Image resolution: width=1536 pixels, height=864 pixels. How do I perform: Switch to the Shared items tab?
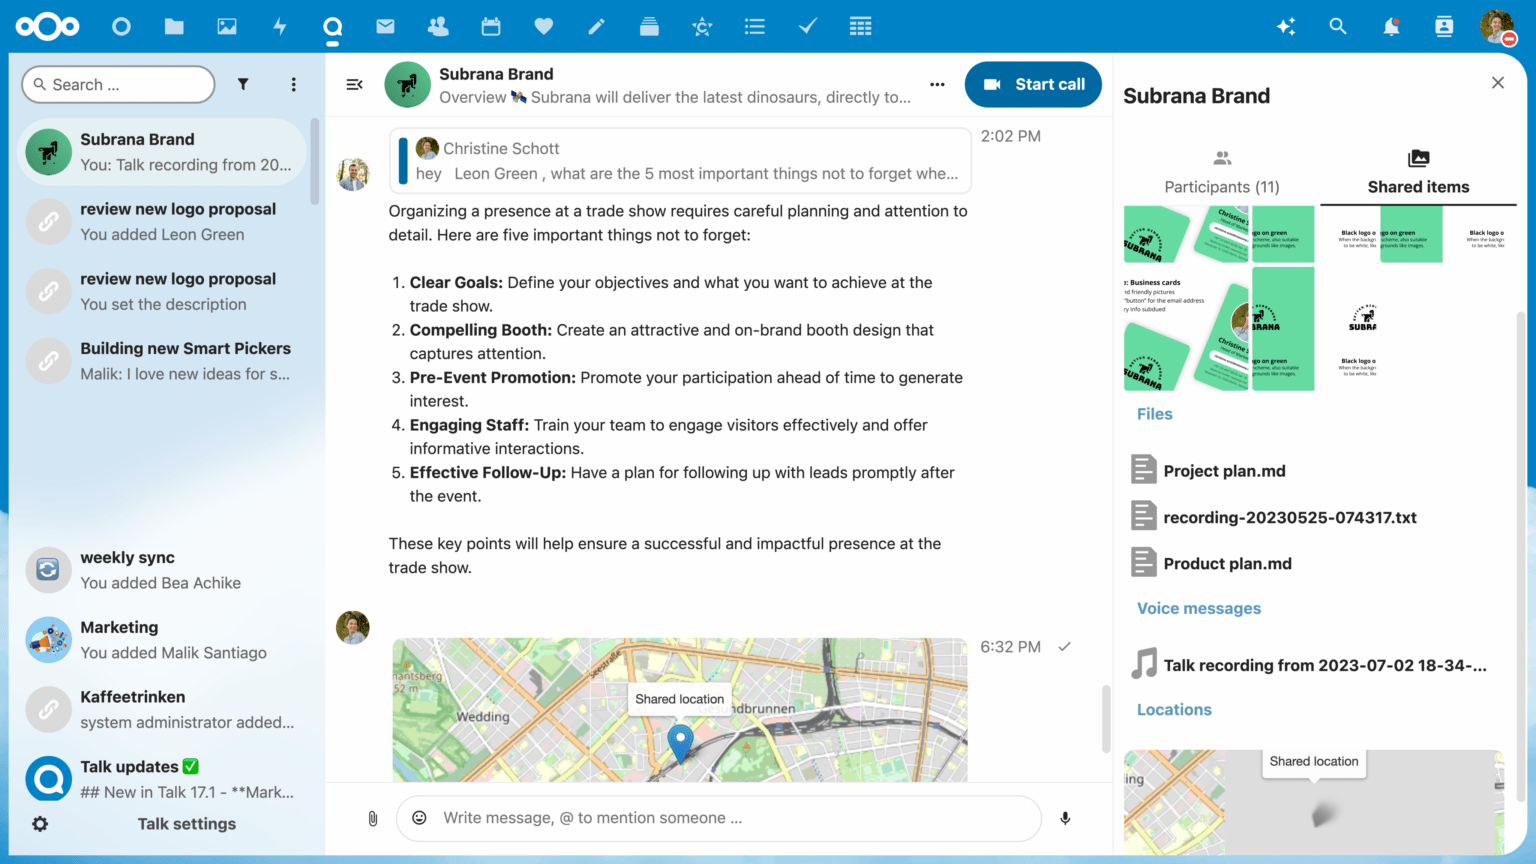click(1418, 170)
